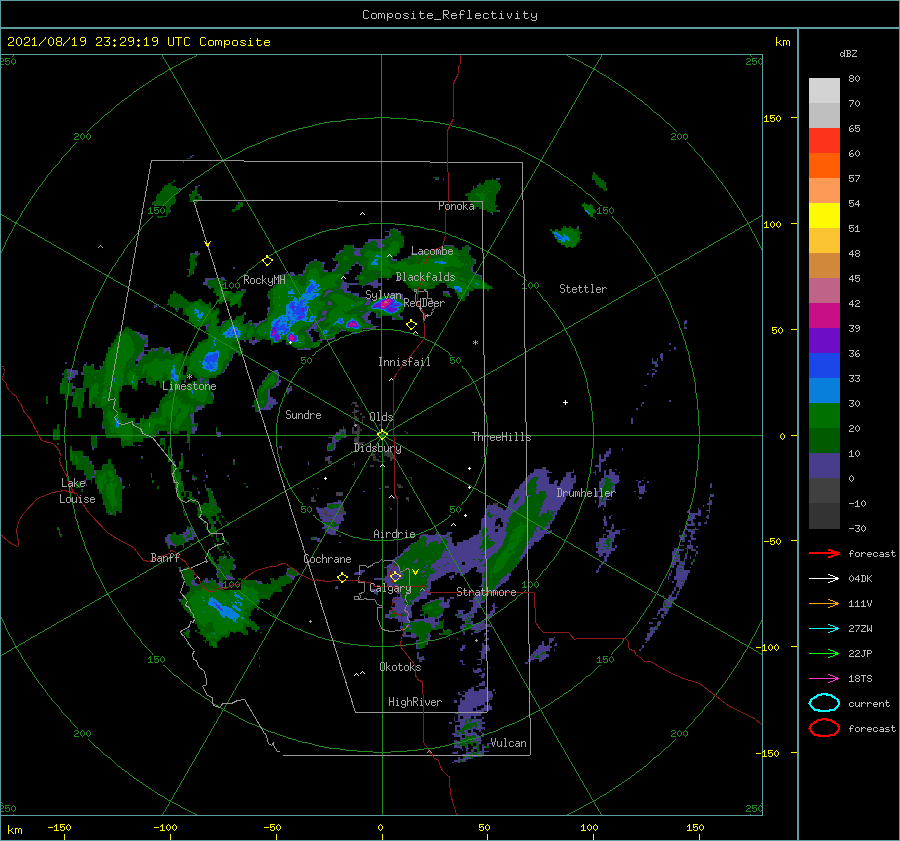Click the Lake Louise label

(77, 491)
